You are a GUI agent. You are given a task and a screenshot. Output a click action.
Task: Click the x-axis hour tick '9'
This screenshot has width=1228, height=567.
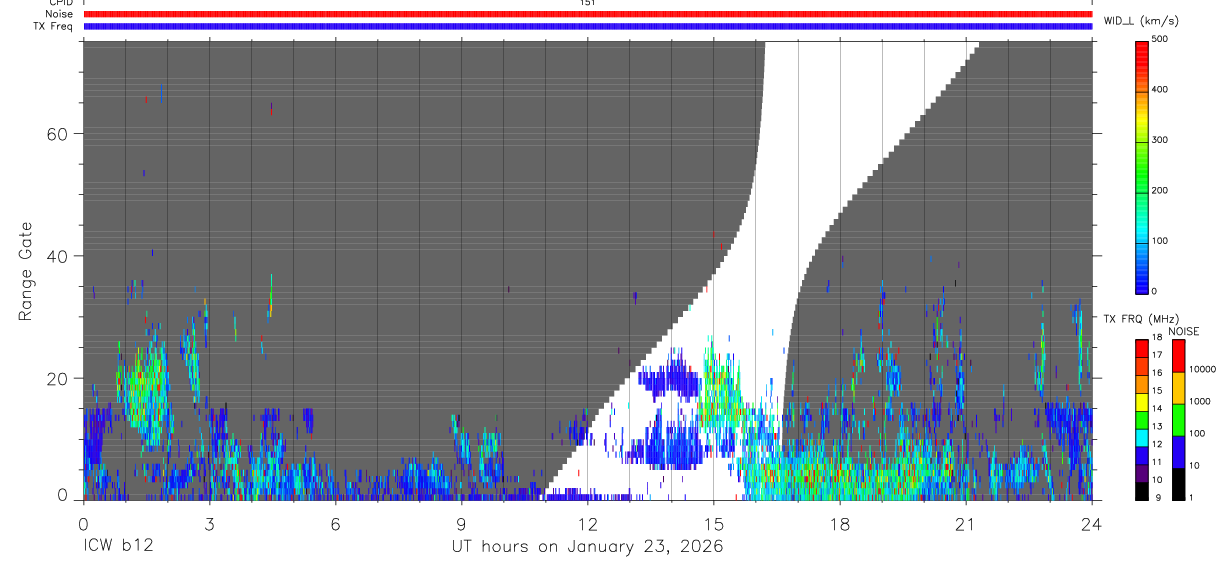coord(461,524)
